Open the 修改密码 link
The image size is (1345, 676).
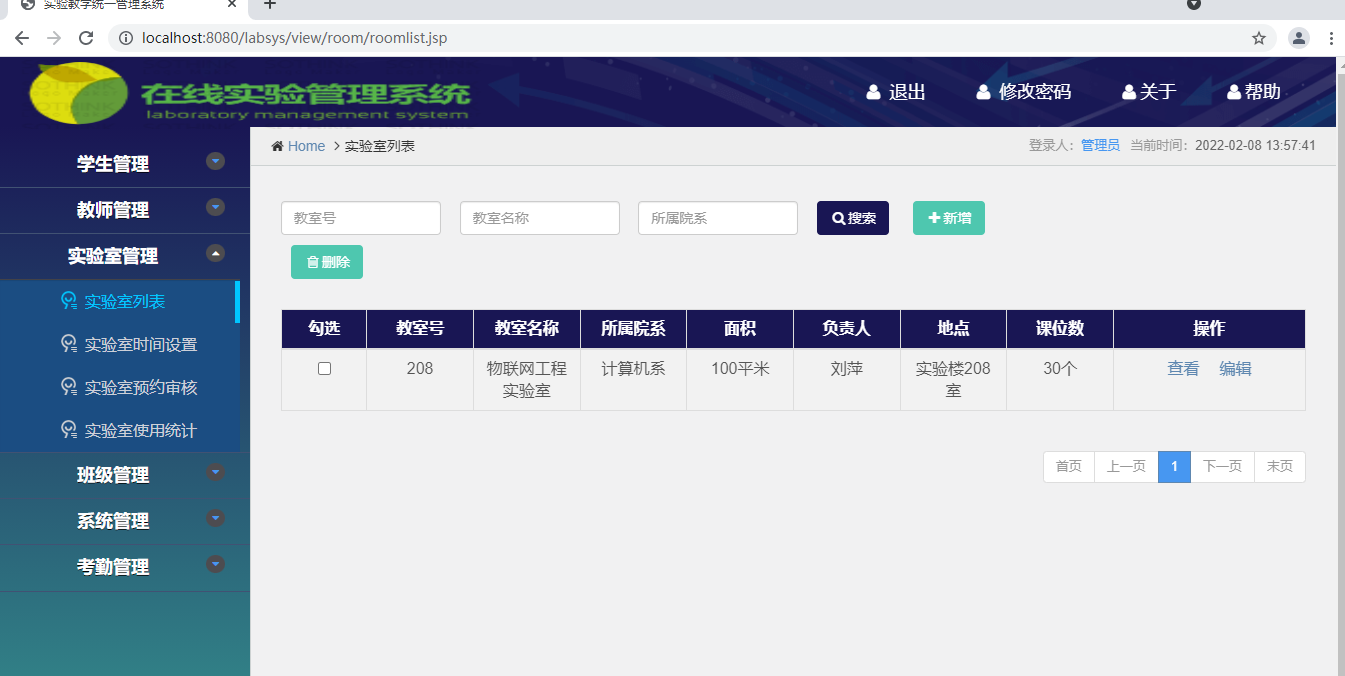(x=1035, y=92)
